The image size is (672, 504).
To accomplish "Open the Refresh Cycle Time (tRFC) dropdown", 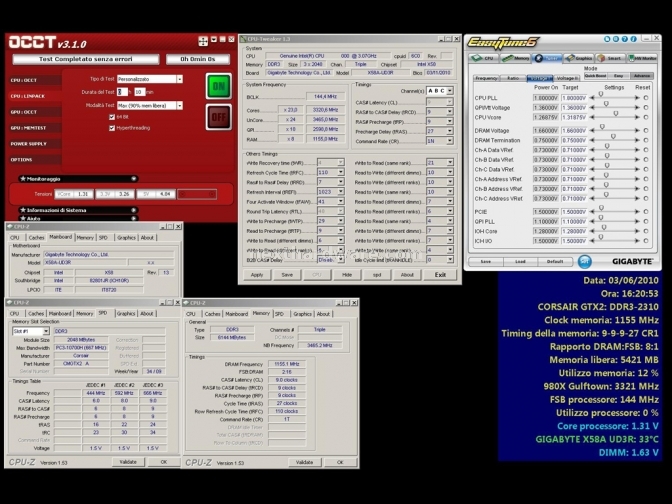I will point(341,172).
